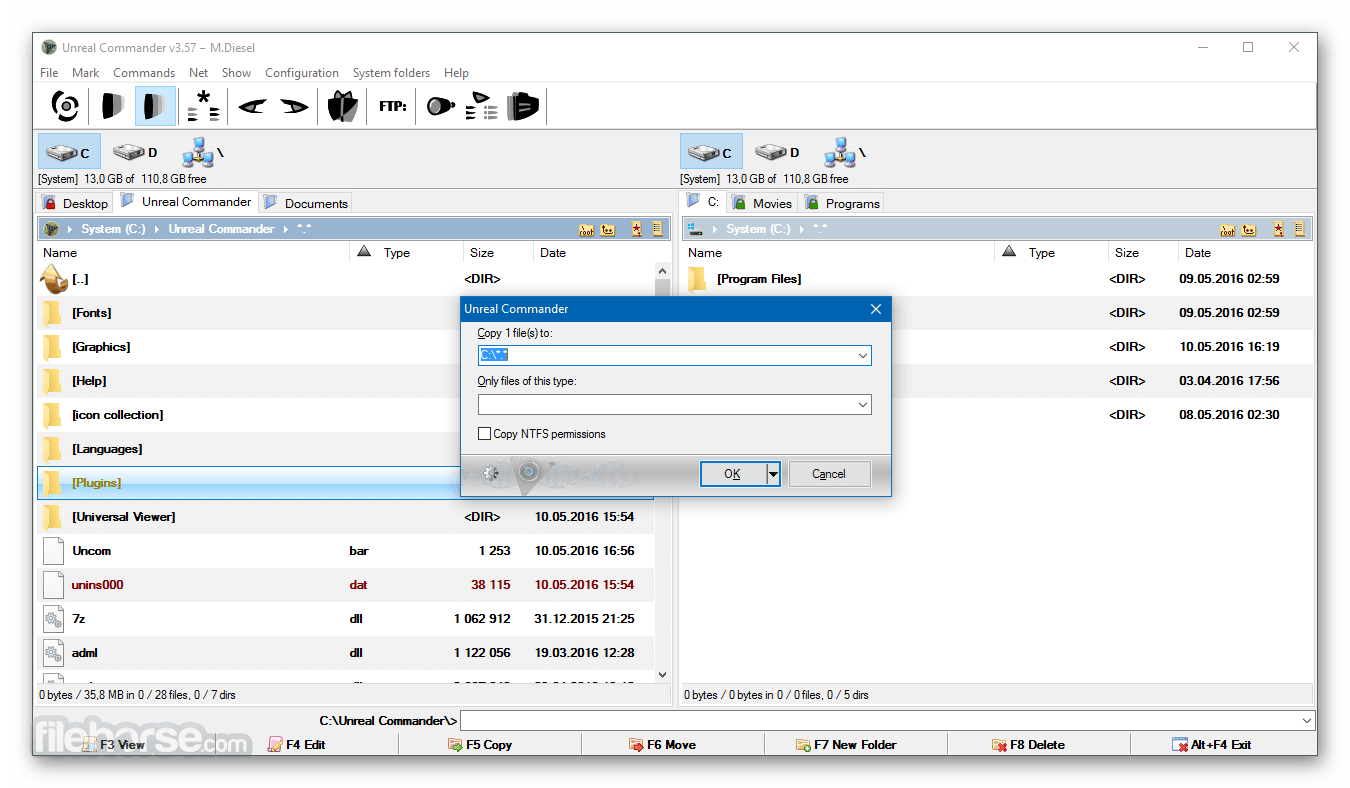Screen dimensions: 1350x788
Task: Confirm the copy with the OK button
Action: tap(733, 474)
